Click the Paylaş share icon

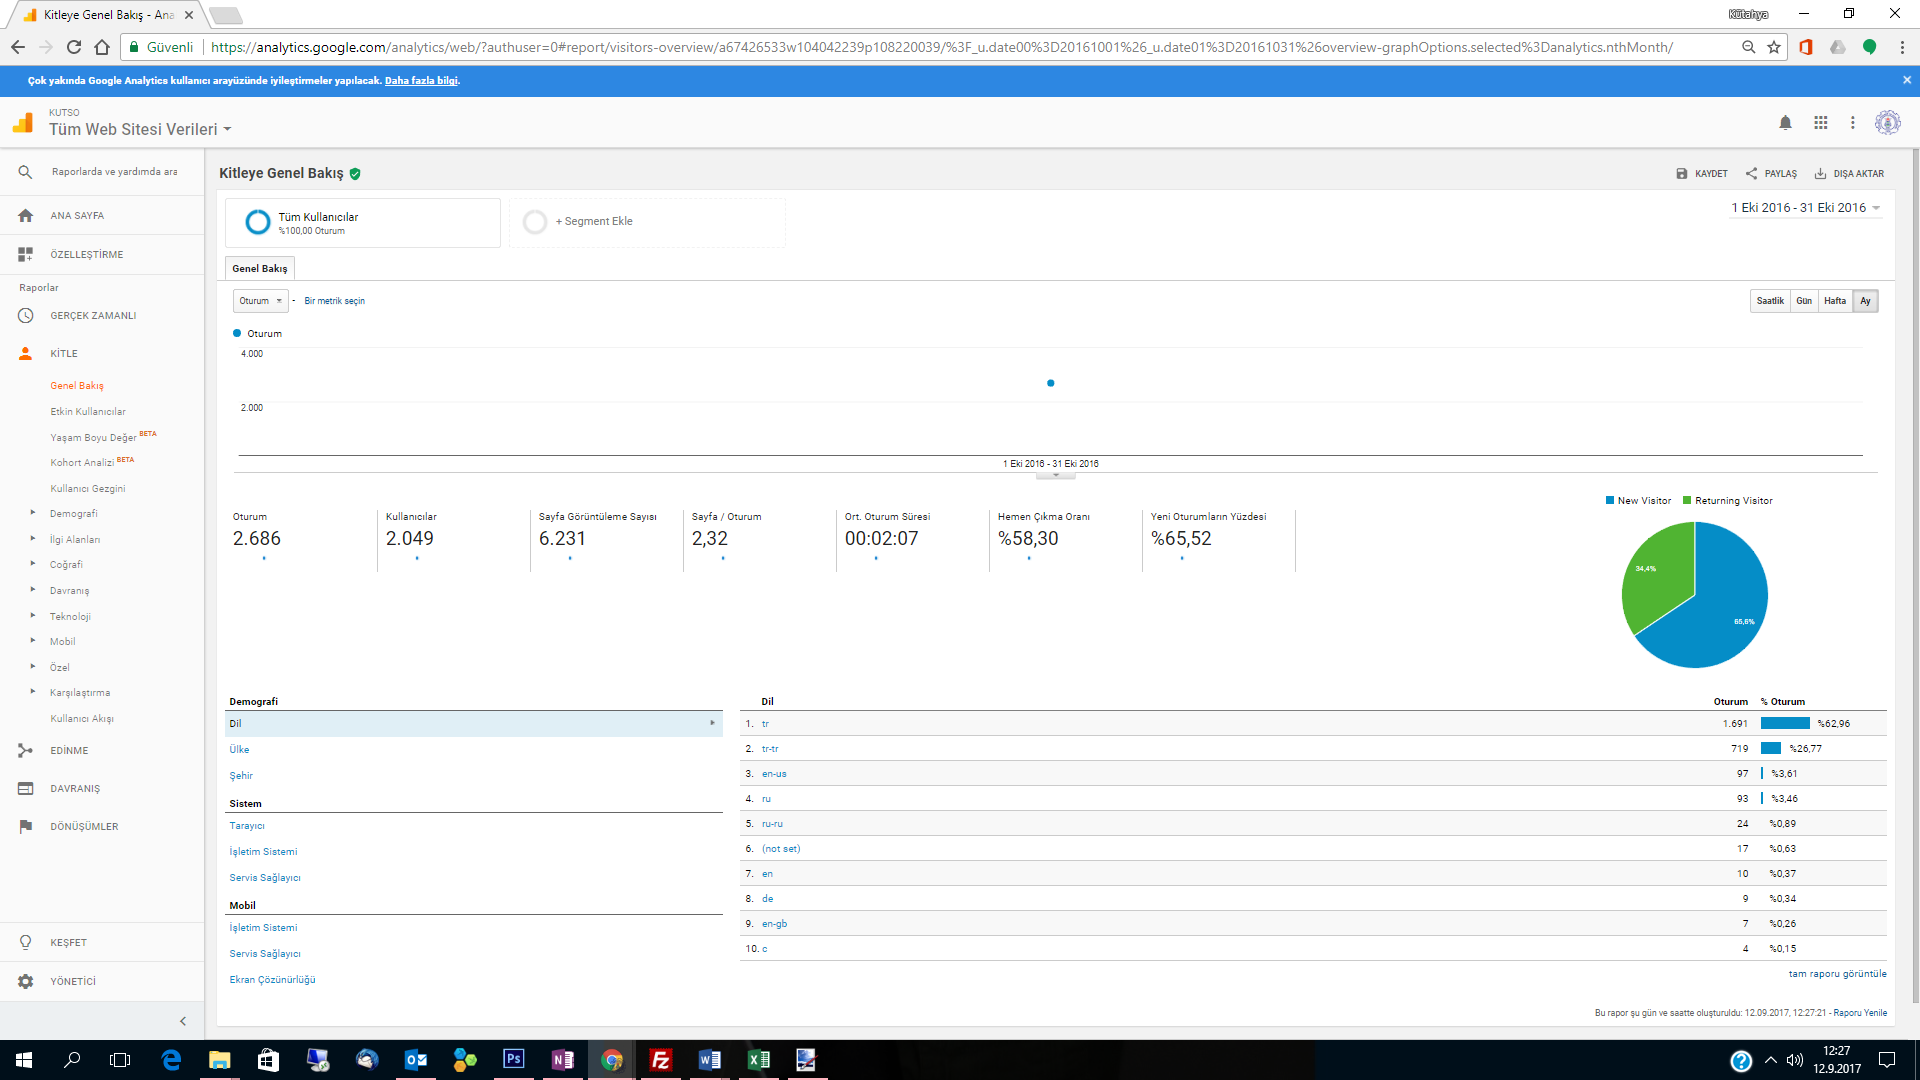pyautogui.click(x=1751, y=174)
